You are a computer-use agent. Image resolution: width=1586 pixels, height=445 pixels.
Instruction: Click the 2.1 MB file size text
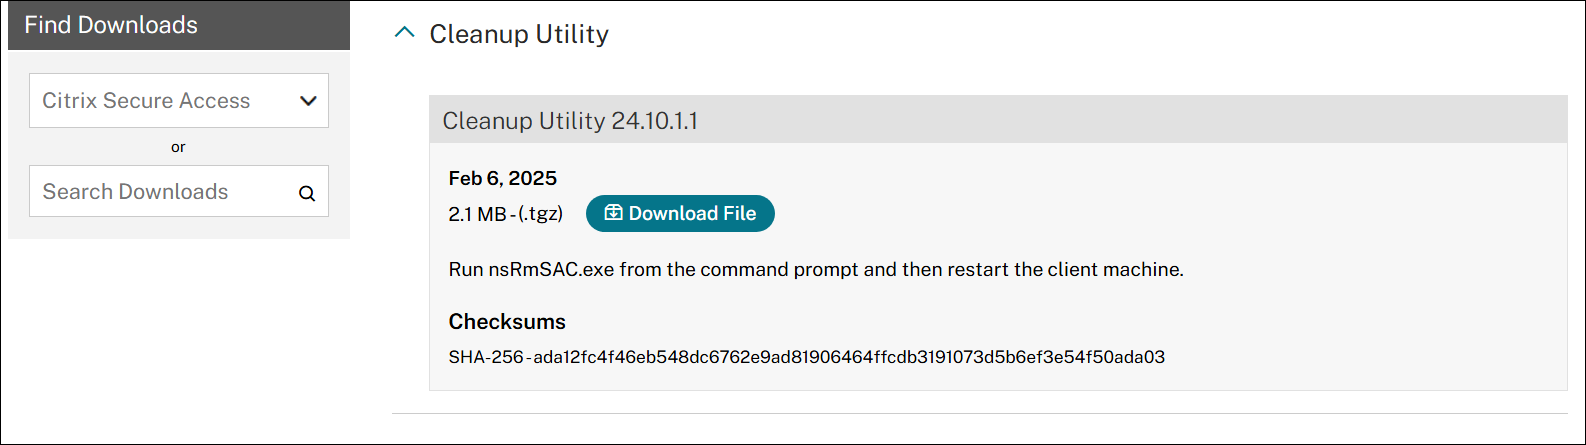pos(477,214)
